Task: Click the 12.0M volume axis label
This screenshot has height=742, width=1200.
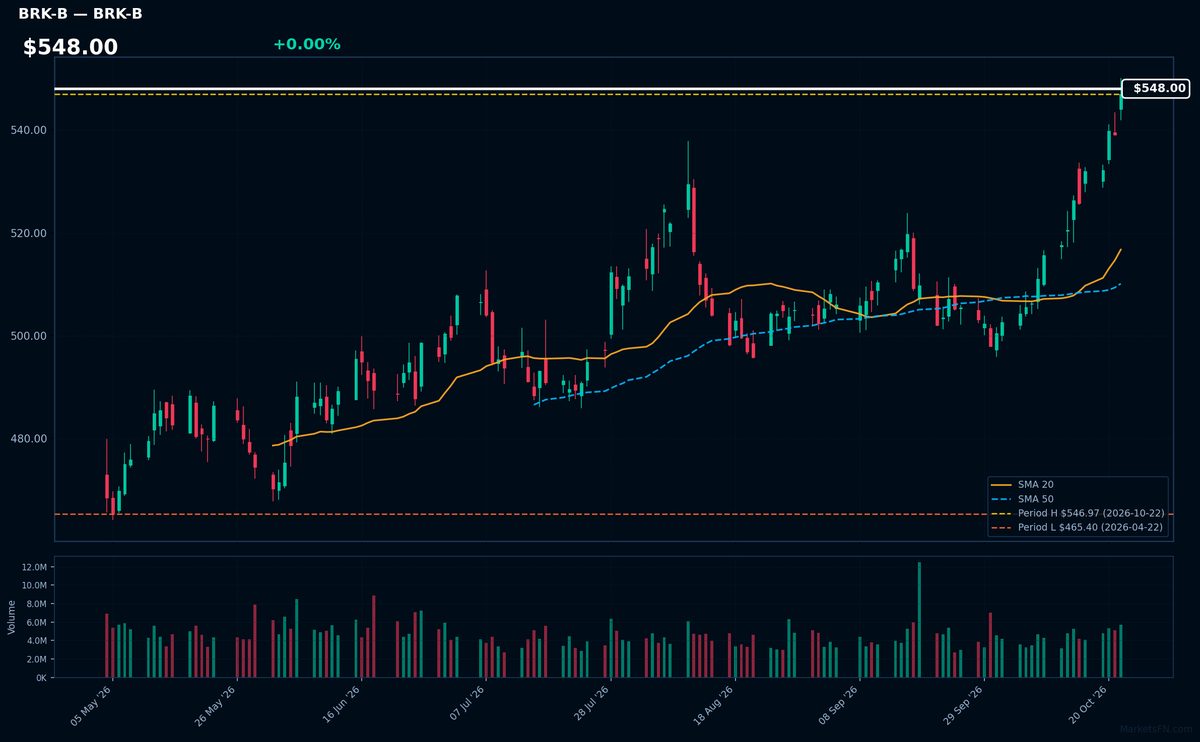Action: point(34,567)
